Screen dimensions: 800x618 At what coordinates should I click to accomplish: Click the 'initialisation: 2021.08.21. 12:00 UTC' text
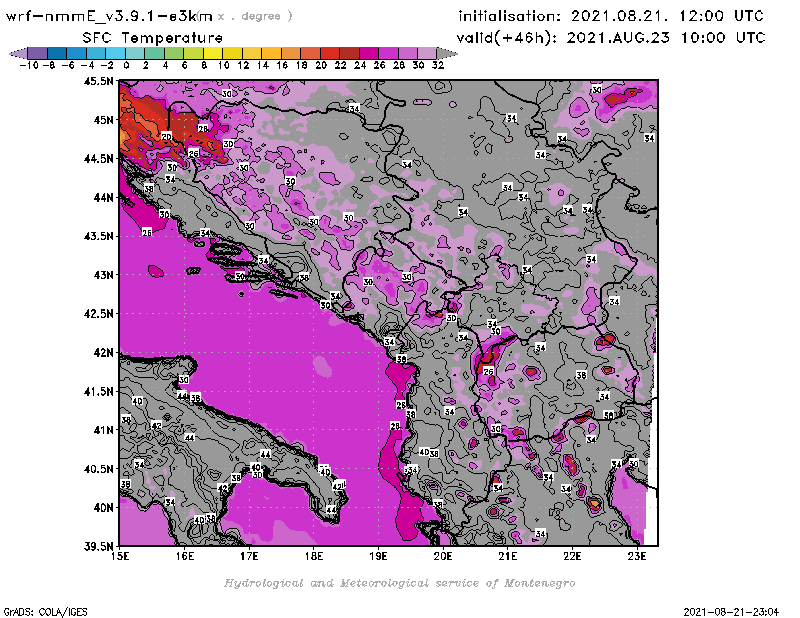(x=611, y=16)
